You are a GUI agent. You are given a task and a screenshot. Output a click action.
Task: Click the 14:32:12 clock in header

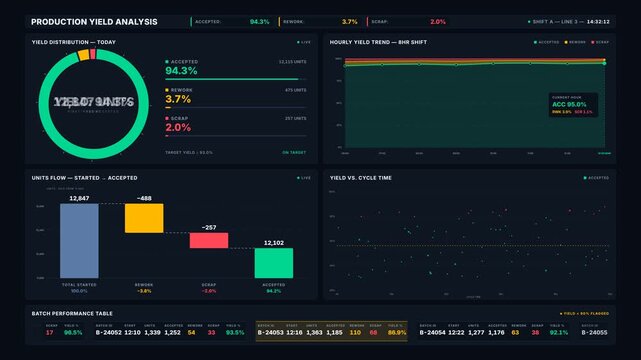[x=598, y=22]
